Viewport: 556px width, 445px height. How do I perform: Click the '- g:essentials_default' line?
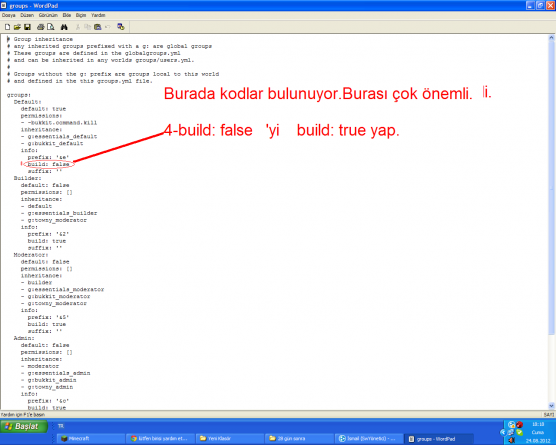[59, 137]
